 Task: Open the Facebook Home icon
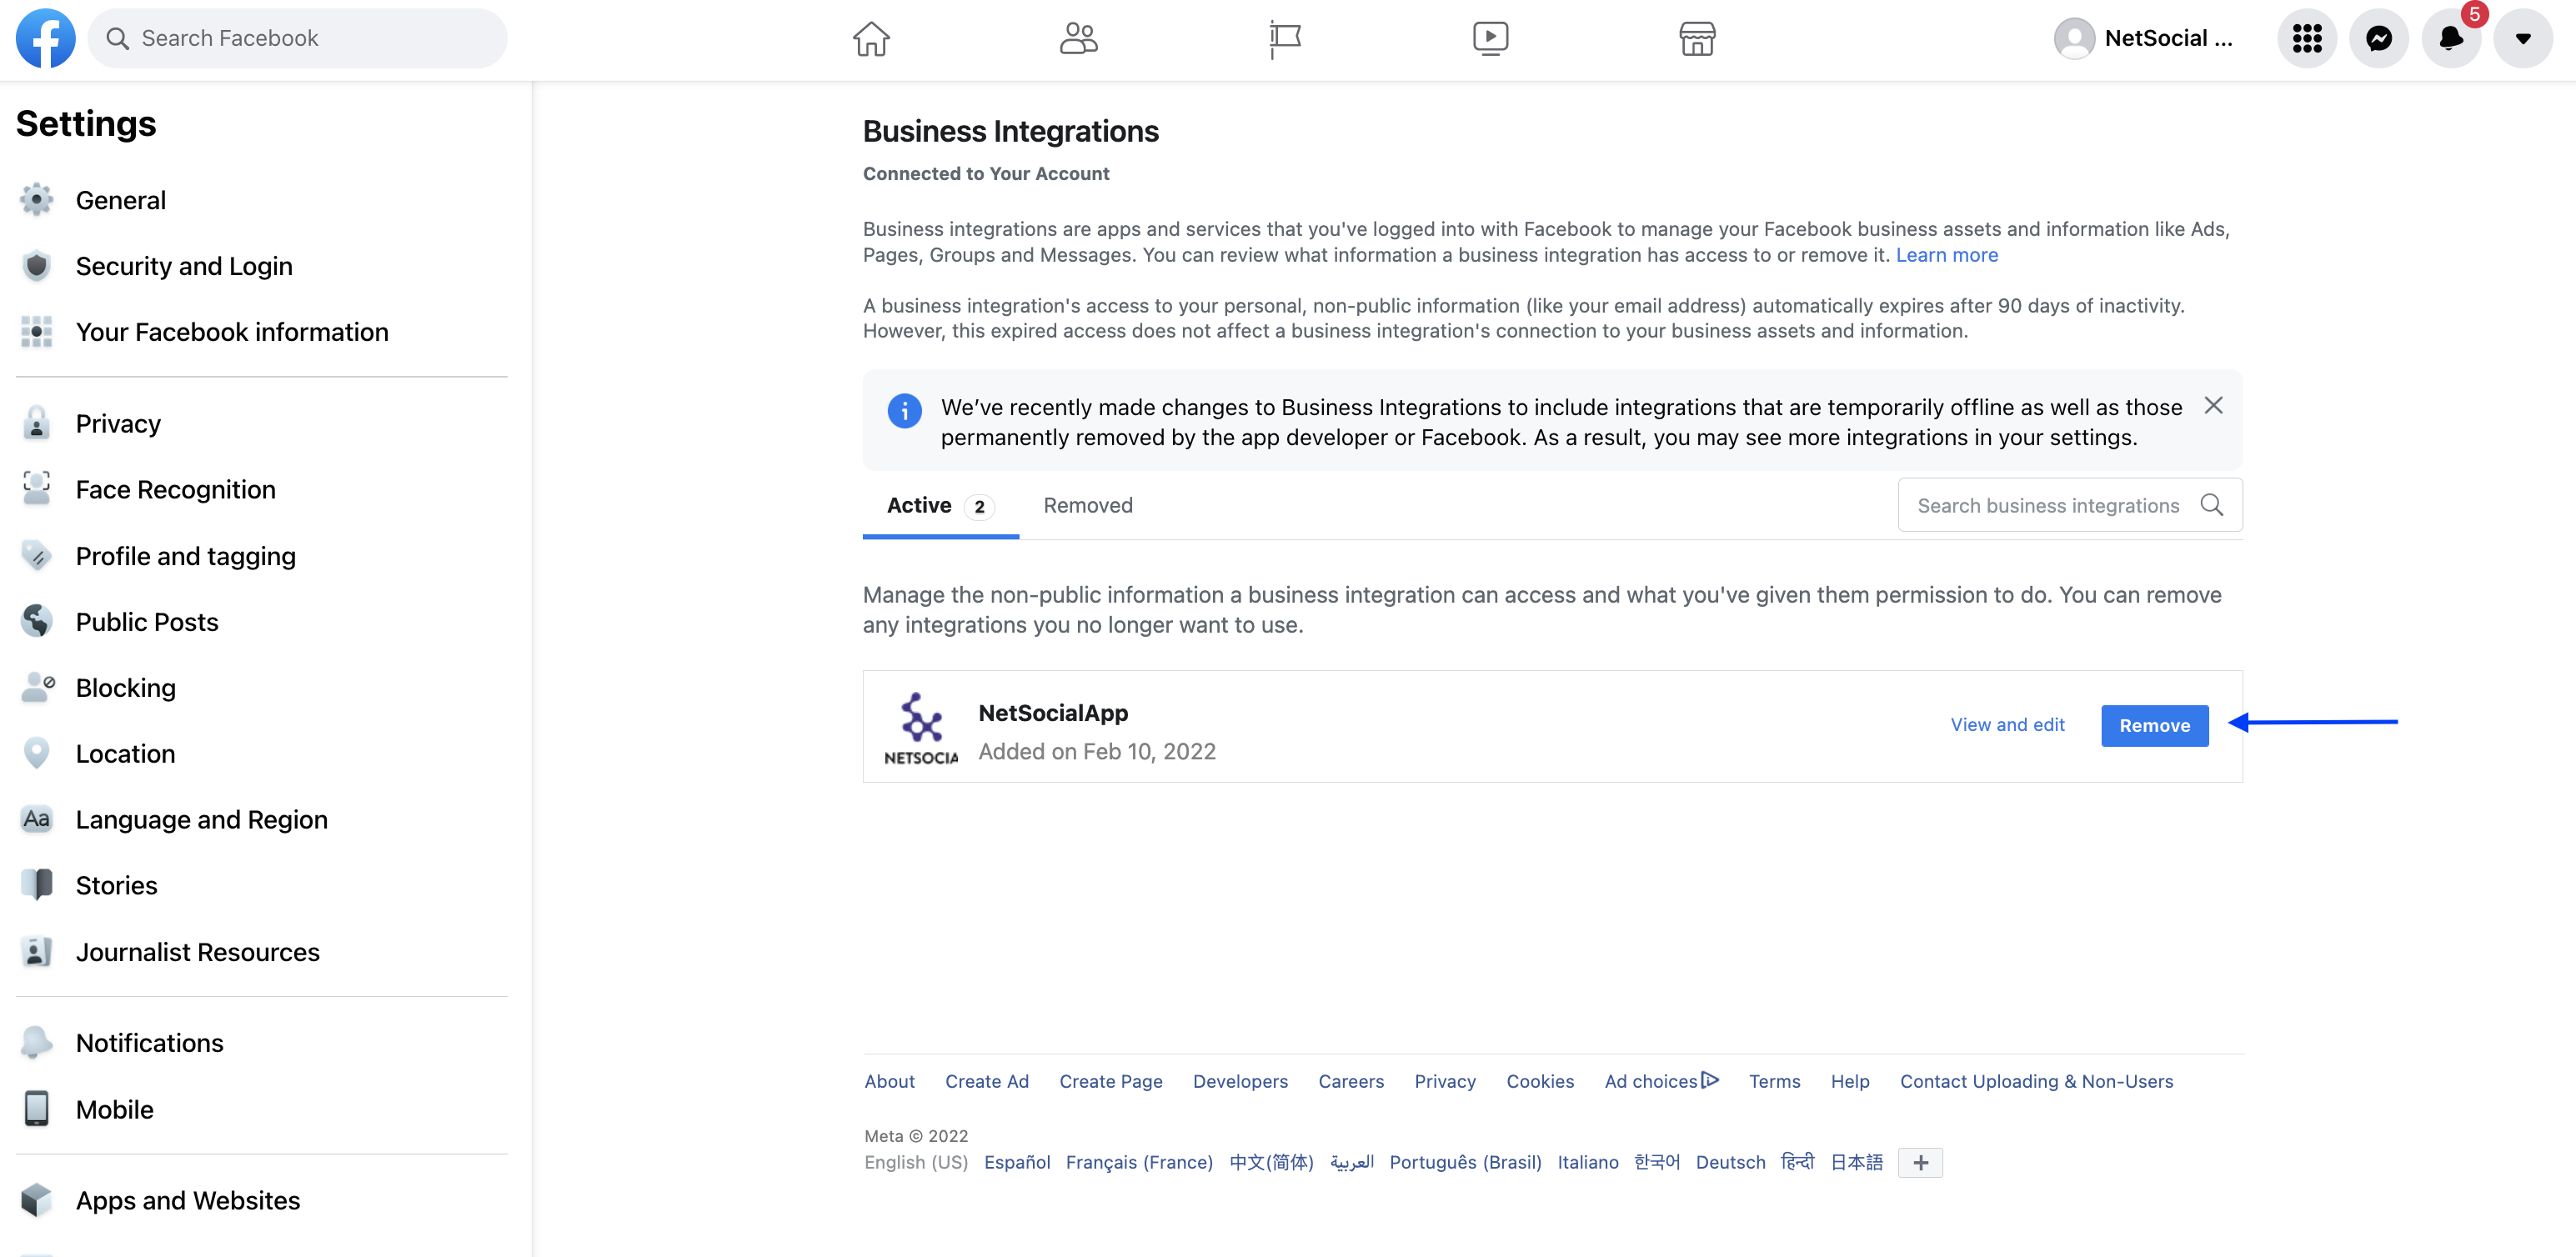pyautogui.click(x=871, y=39)
